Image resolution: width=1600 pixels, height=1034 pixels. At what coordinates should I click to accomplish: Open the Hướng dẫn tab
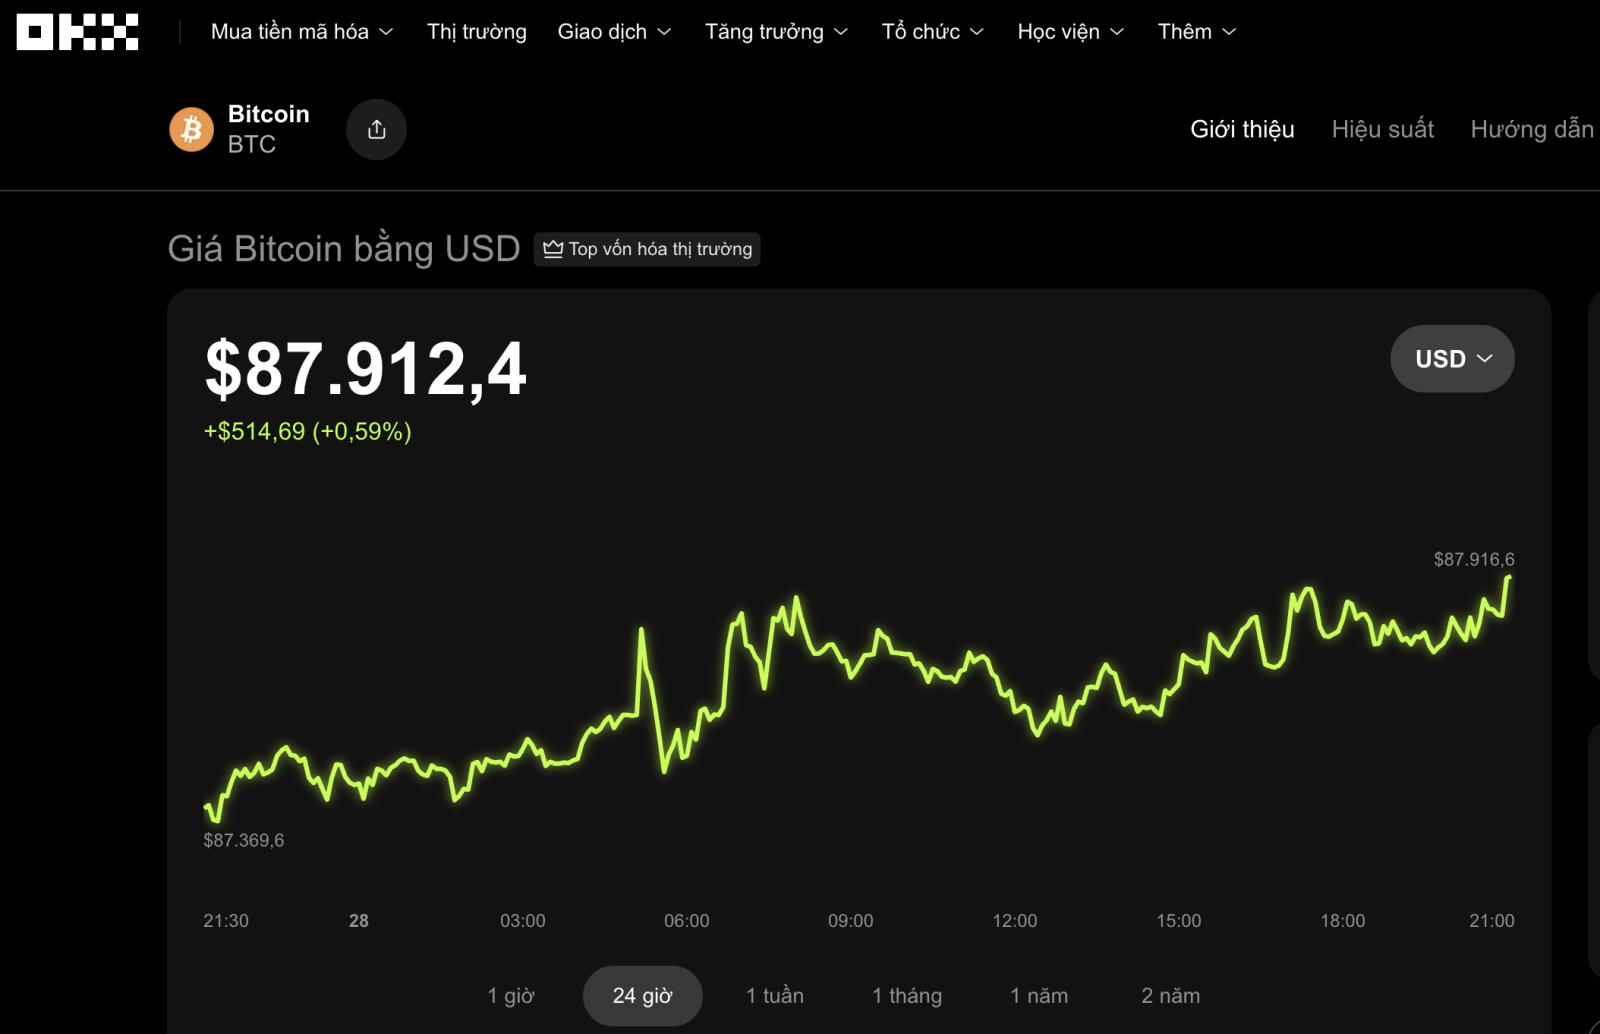coord(1531,129)
